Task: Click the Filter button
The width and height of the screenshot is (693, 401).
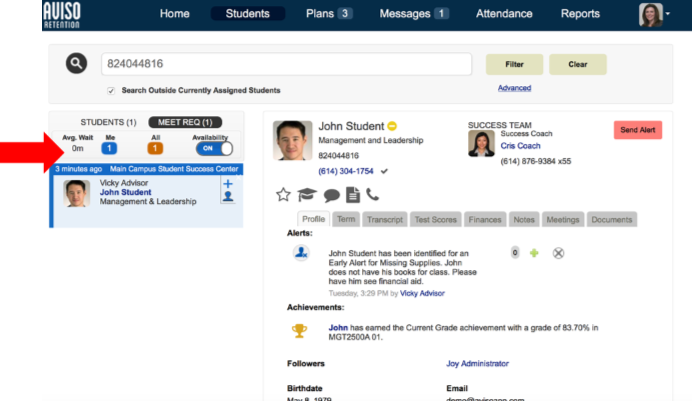Action: pos(514,65)
